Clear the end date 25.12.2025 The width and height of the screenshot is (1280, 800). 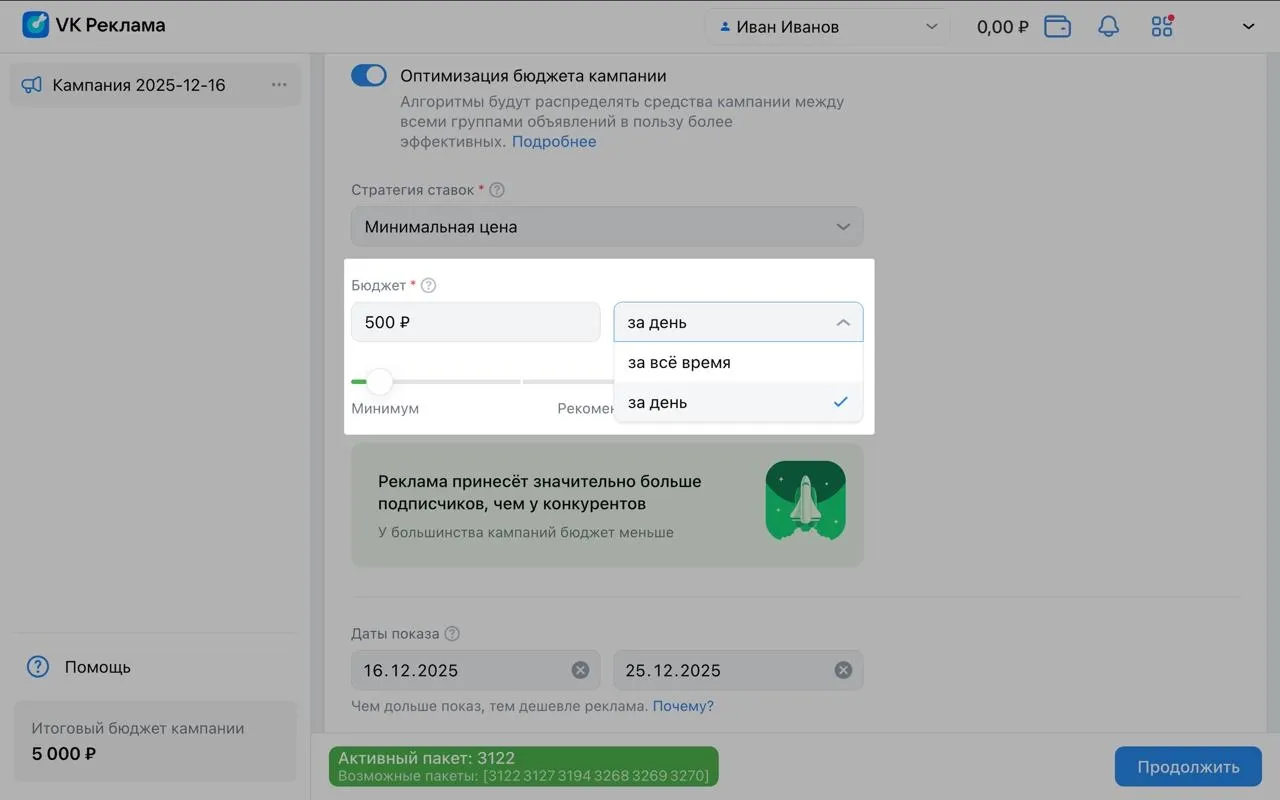pyautogui.click(x=843, y=670)
